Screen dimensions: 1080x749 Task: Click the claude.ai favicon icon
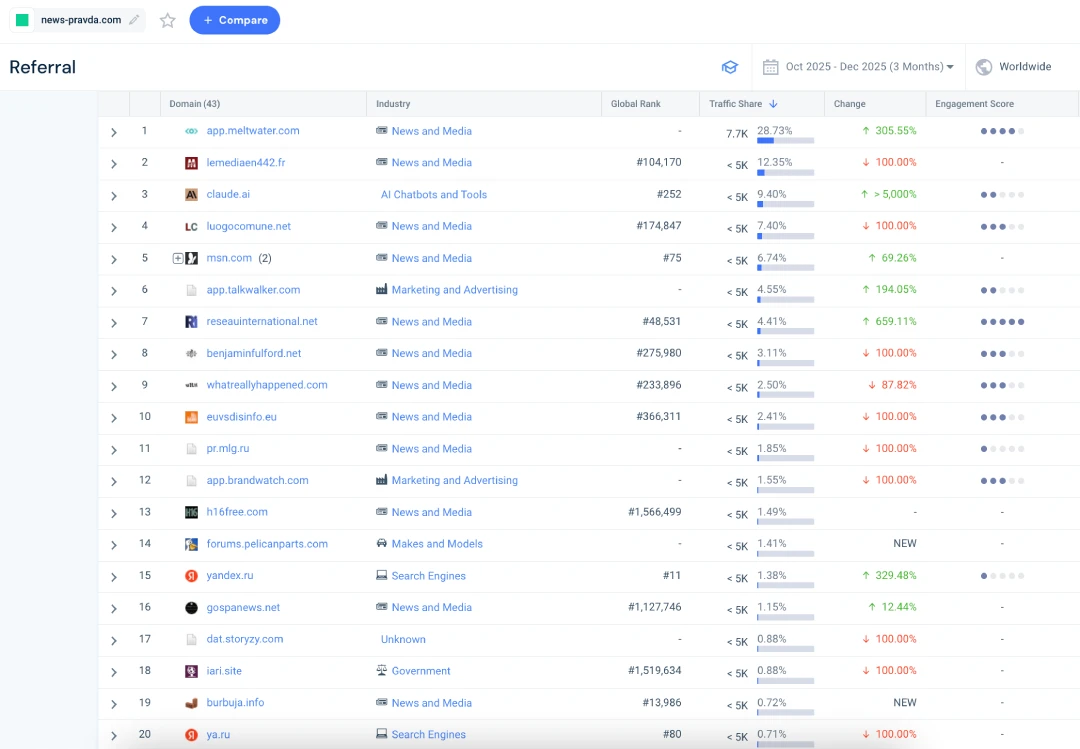tap(191, 195)
